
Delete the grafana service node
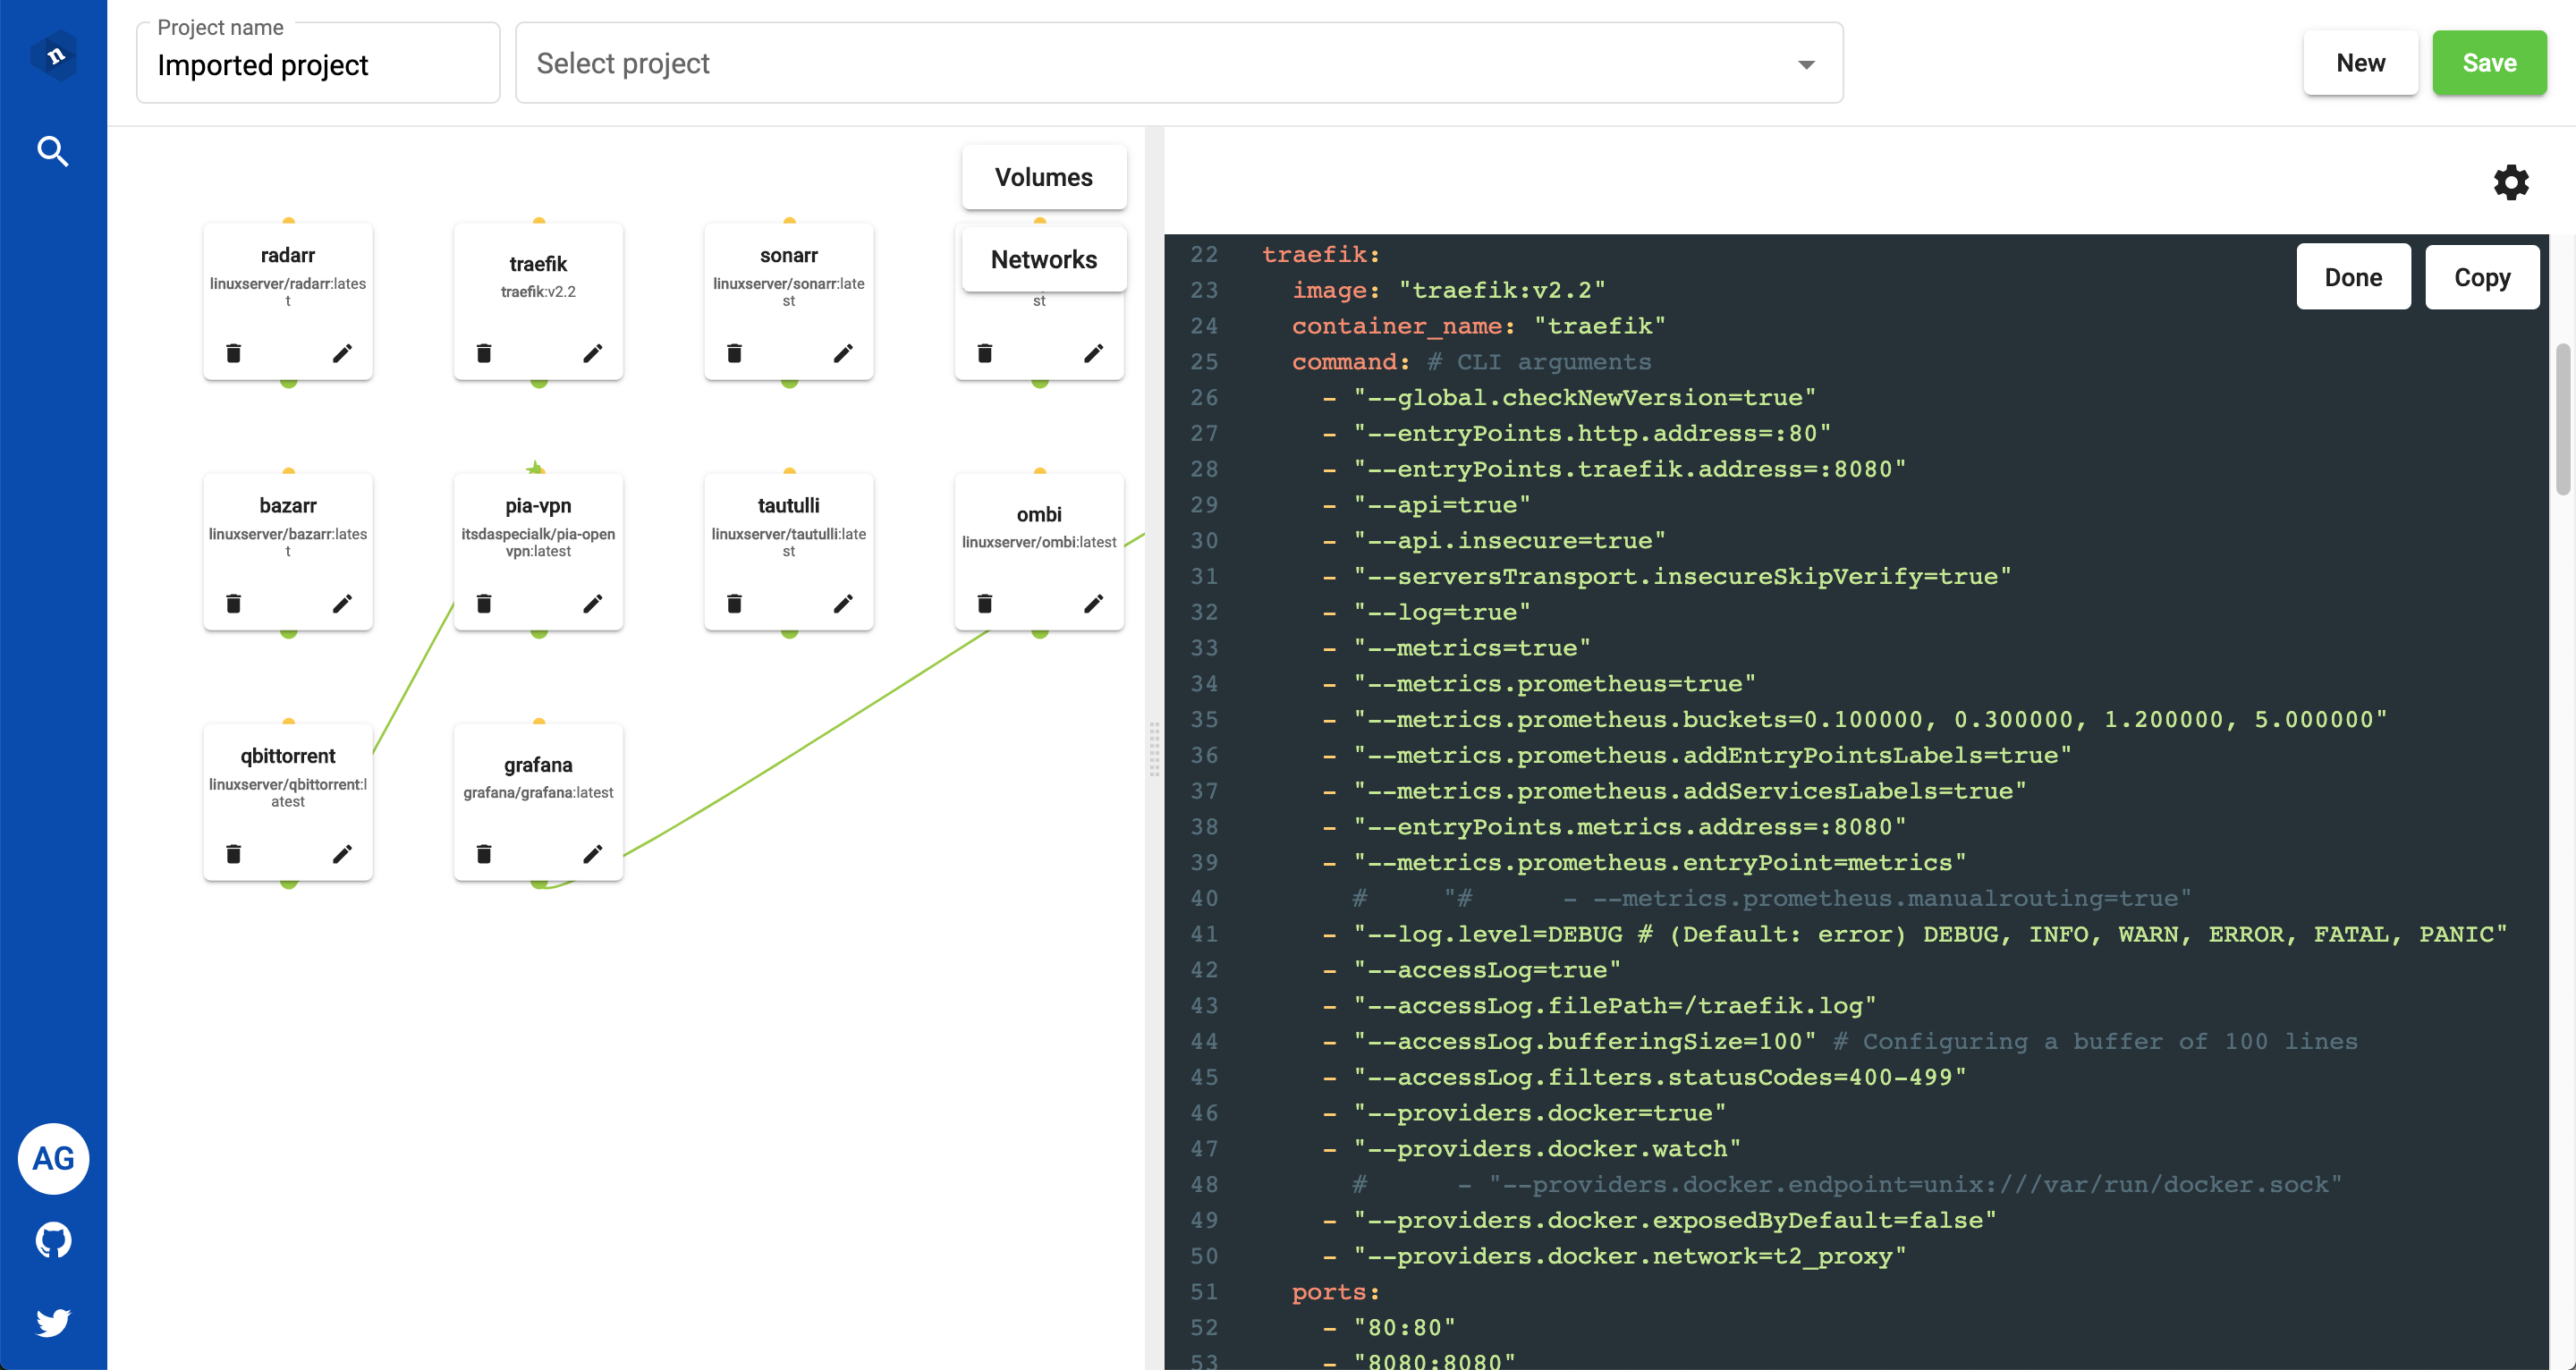[x=484, y=853]
